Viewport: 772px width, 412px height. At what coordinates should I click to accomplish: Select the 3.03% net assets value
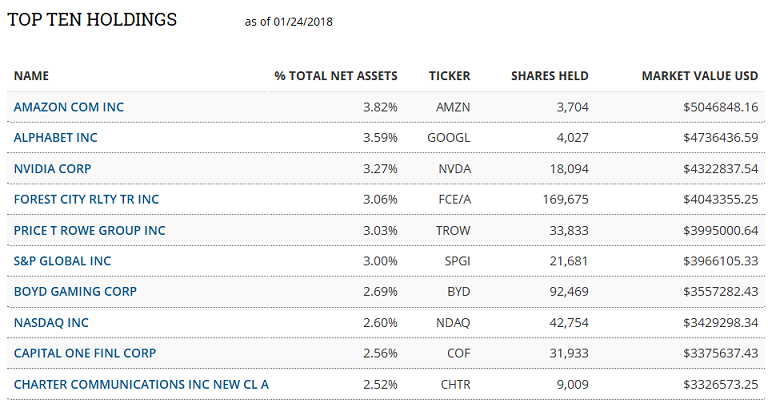click(380, 230)
